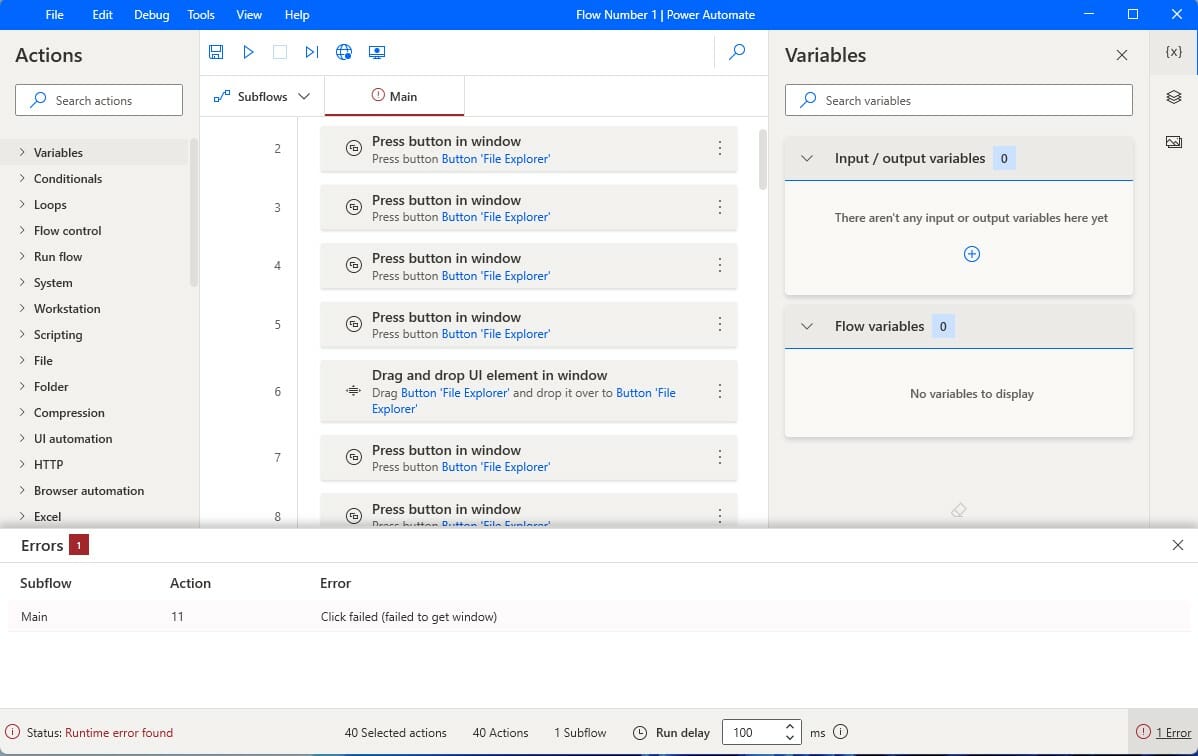Select the Drag and drop UI element action
Viewport: 1198px width, 756px height.
point(529,391)
